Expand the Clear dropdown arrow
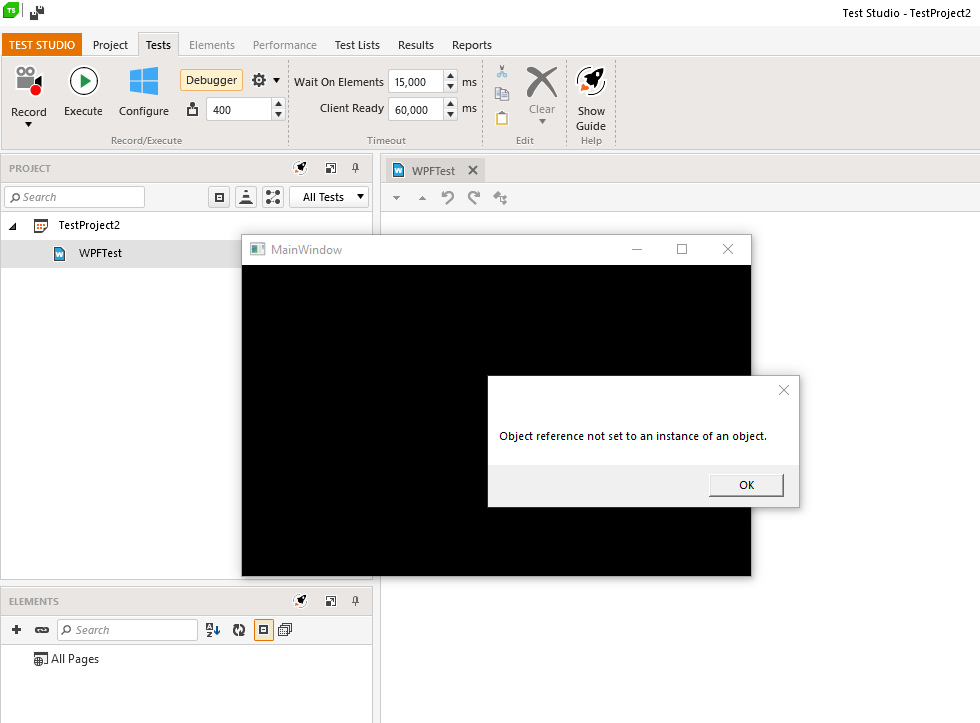The width and height of the screenshot is (980, 723). [542, 122]
